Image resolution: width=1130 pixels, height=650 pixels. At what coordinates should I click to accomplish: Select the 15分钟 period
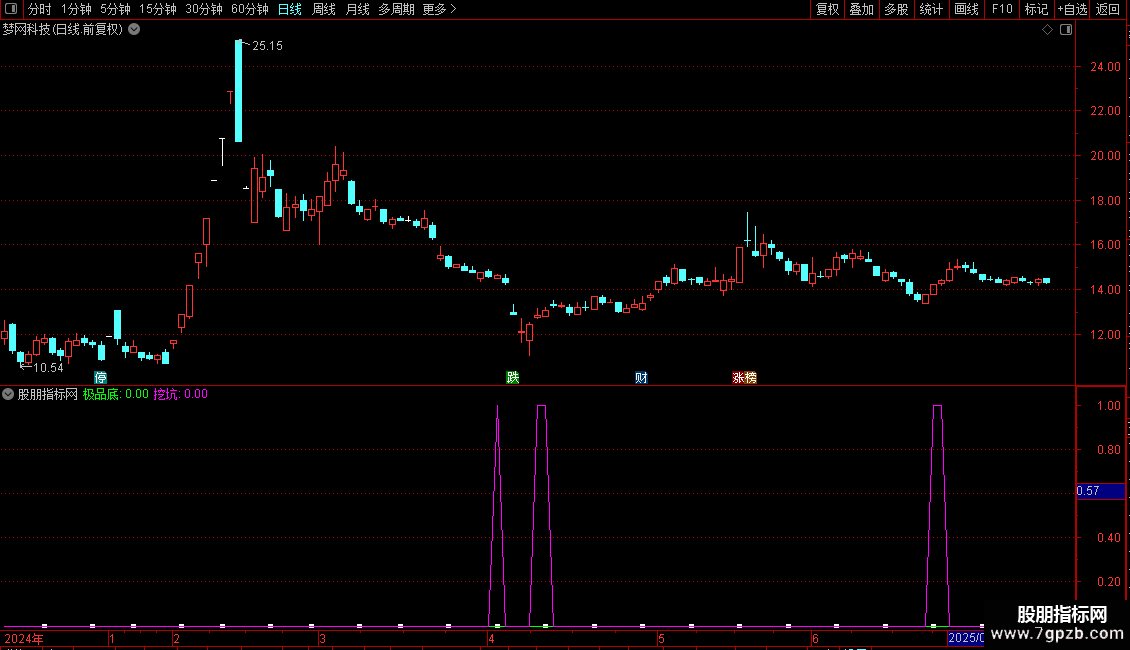[157, 9]
